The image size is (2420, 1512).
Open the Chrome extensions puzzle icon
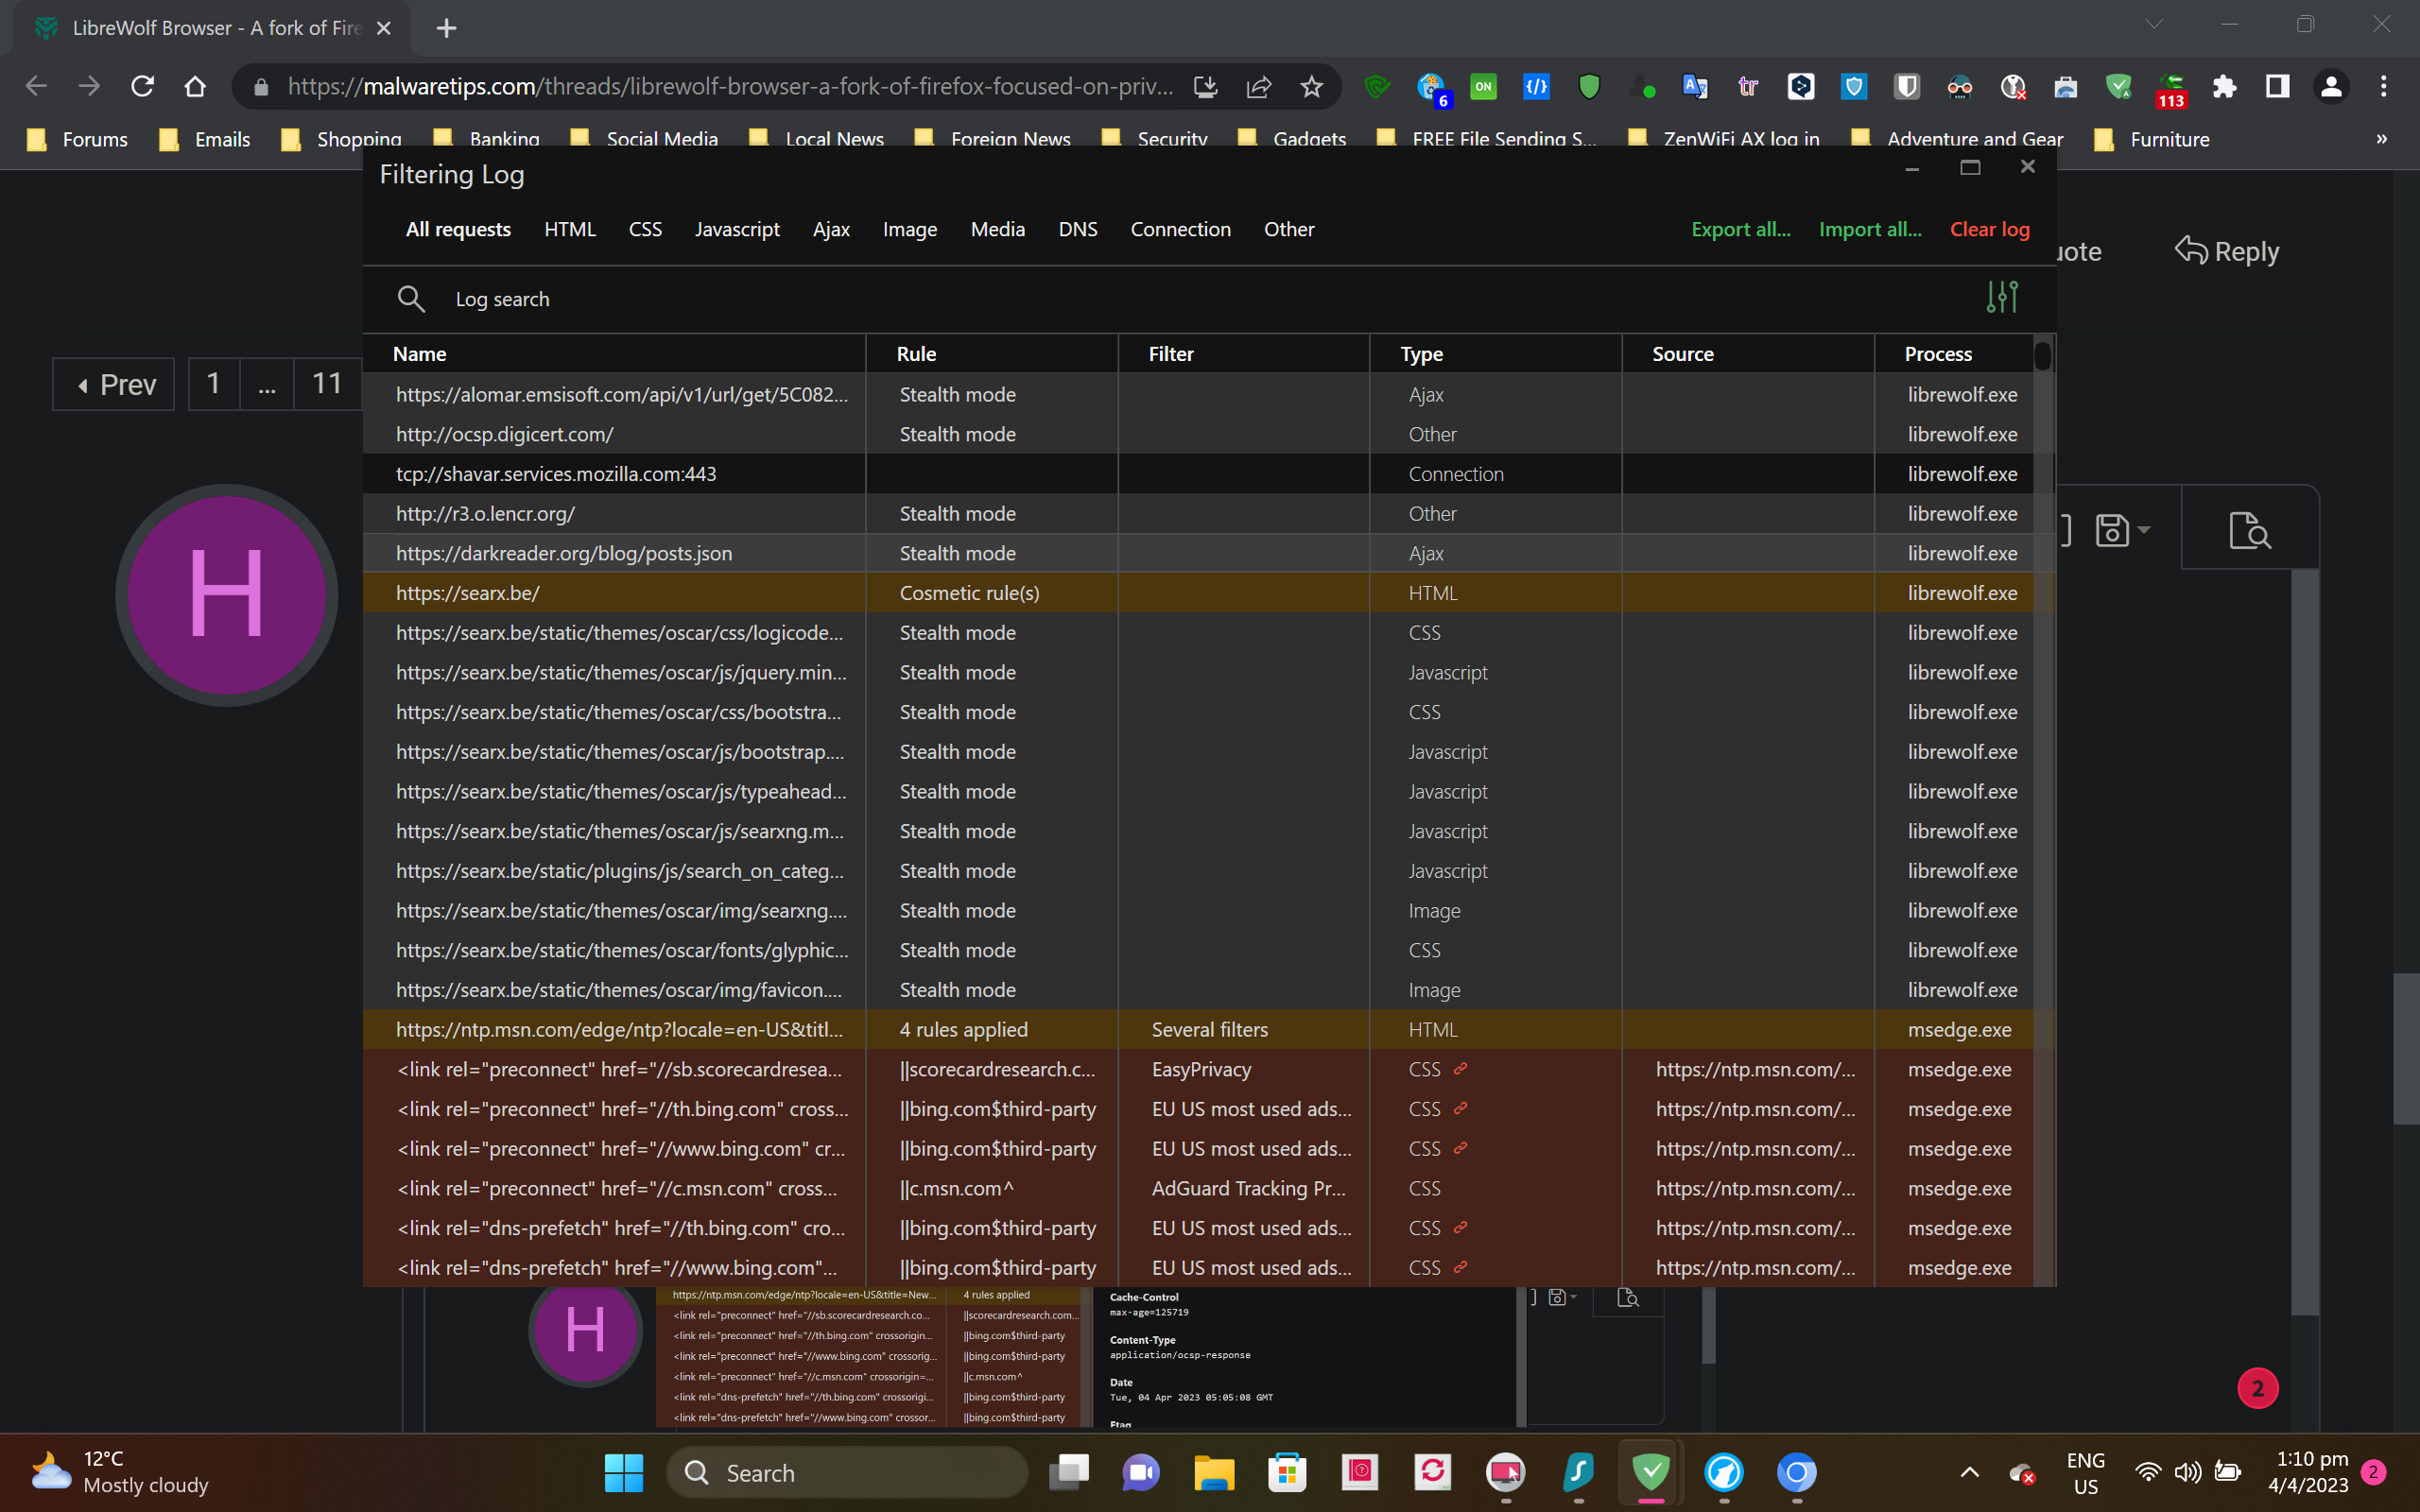tap(2224, 87)
